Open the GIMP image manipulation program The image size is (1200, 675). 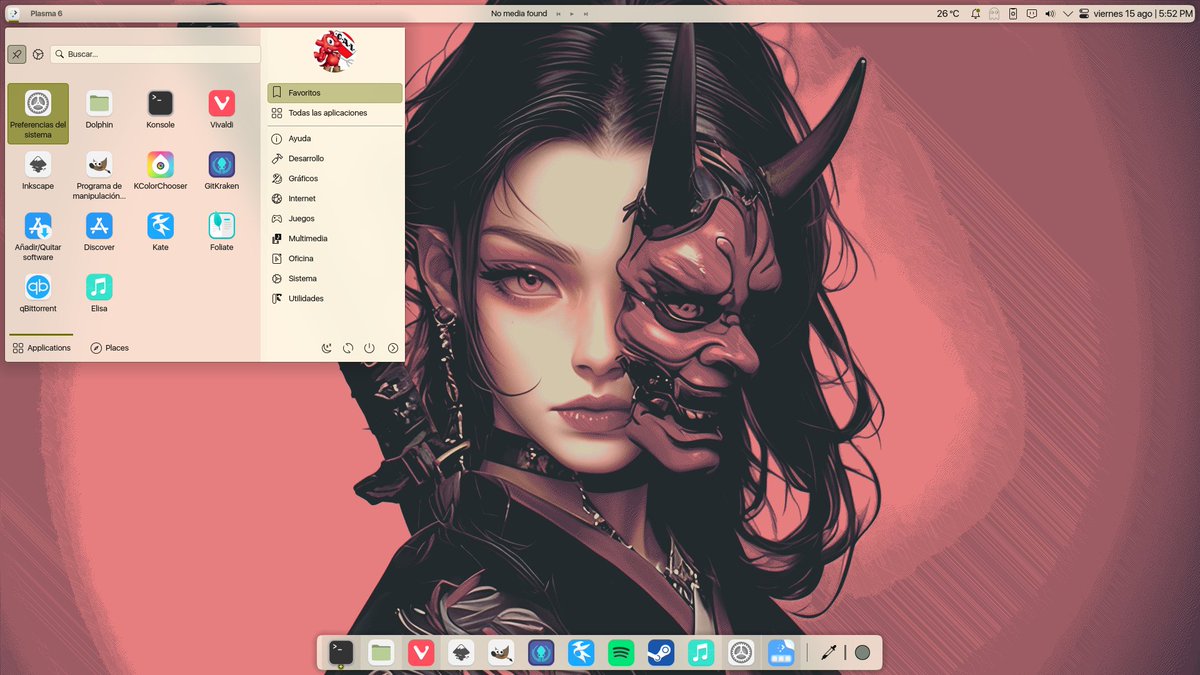coord(99,174)
